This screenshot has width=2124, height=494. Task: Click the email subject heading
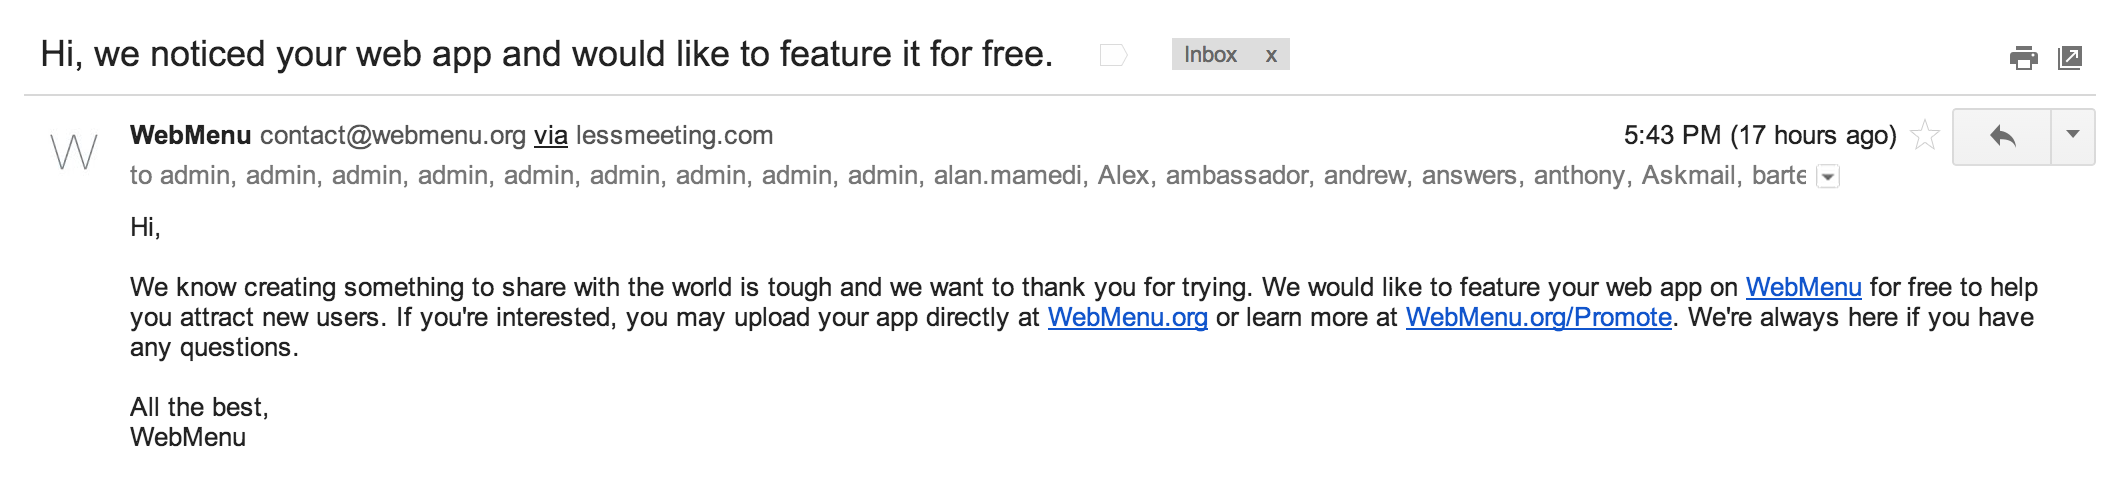[x=547, y=54]
